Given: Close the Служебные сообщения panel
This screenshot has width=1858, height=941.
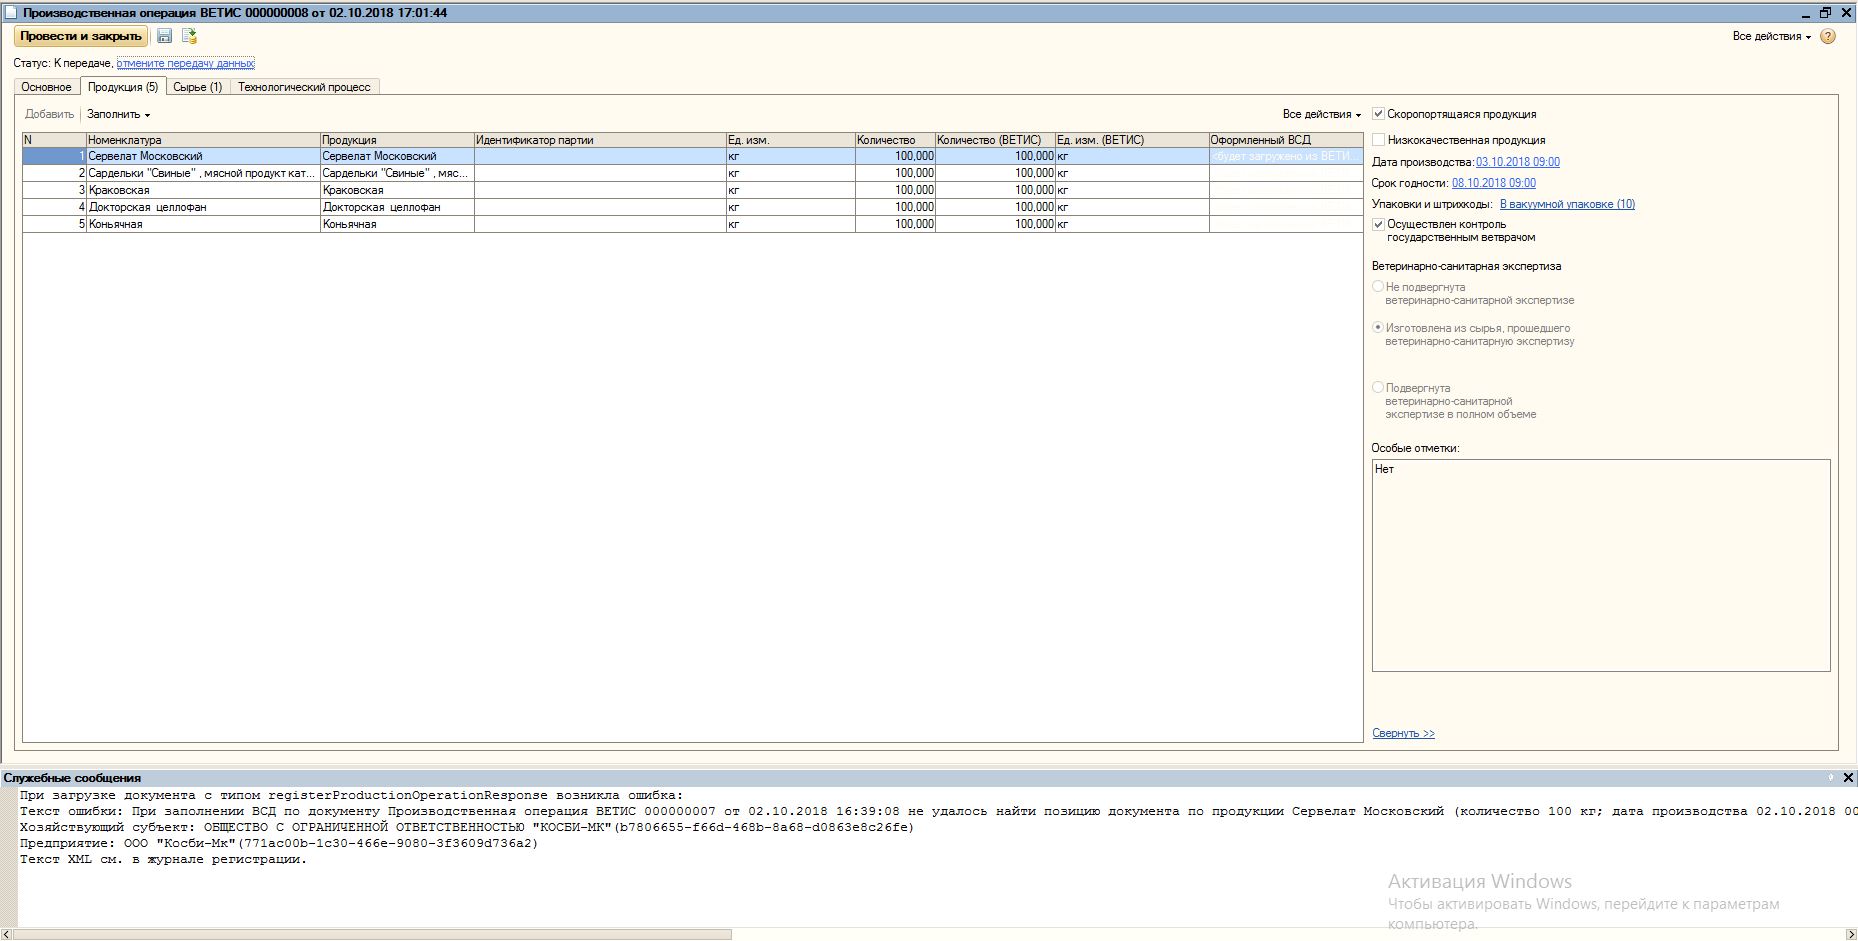Looking at the screenshot, I should tap(1848, 777).
